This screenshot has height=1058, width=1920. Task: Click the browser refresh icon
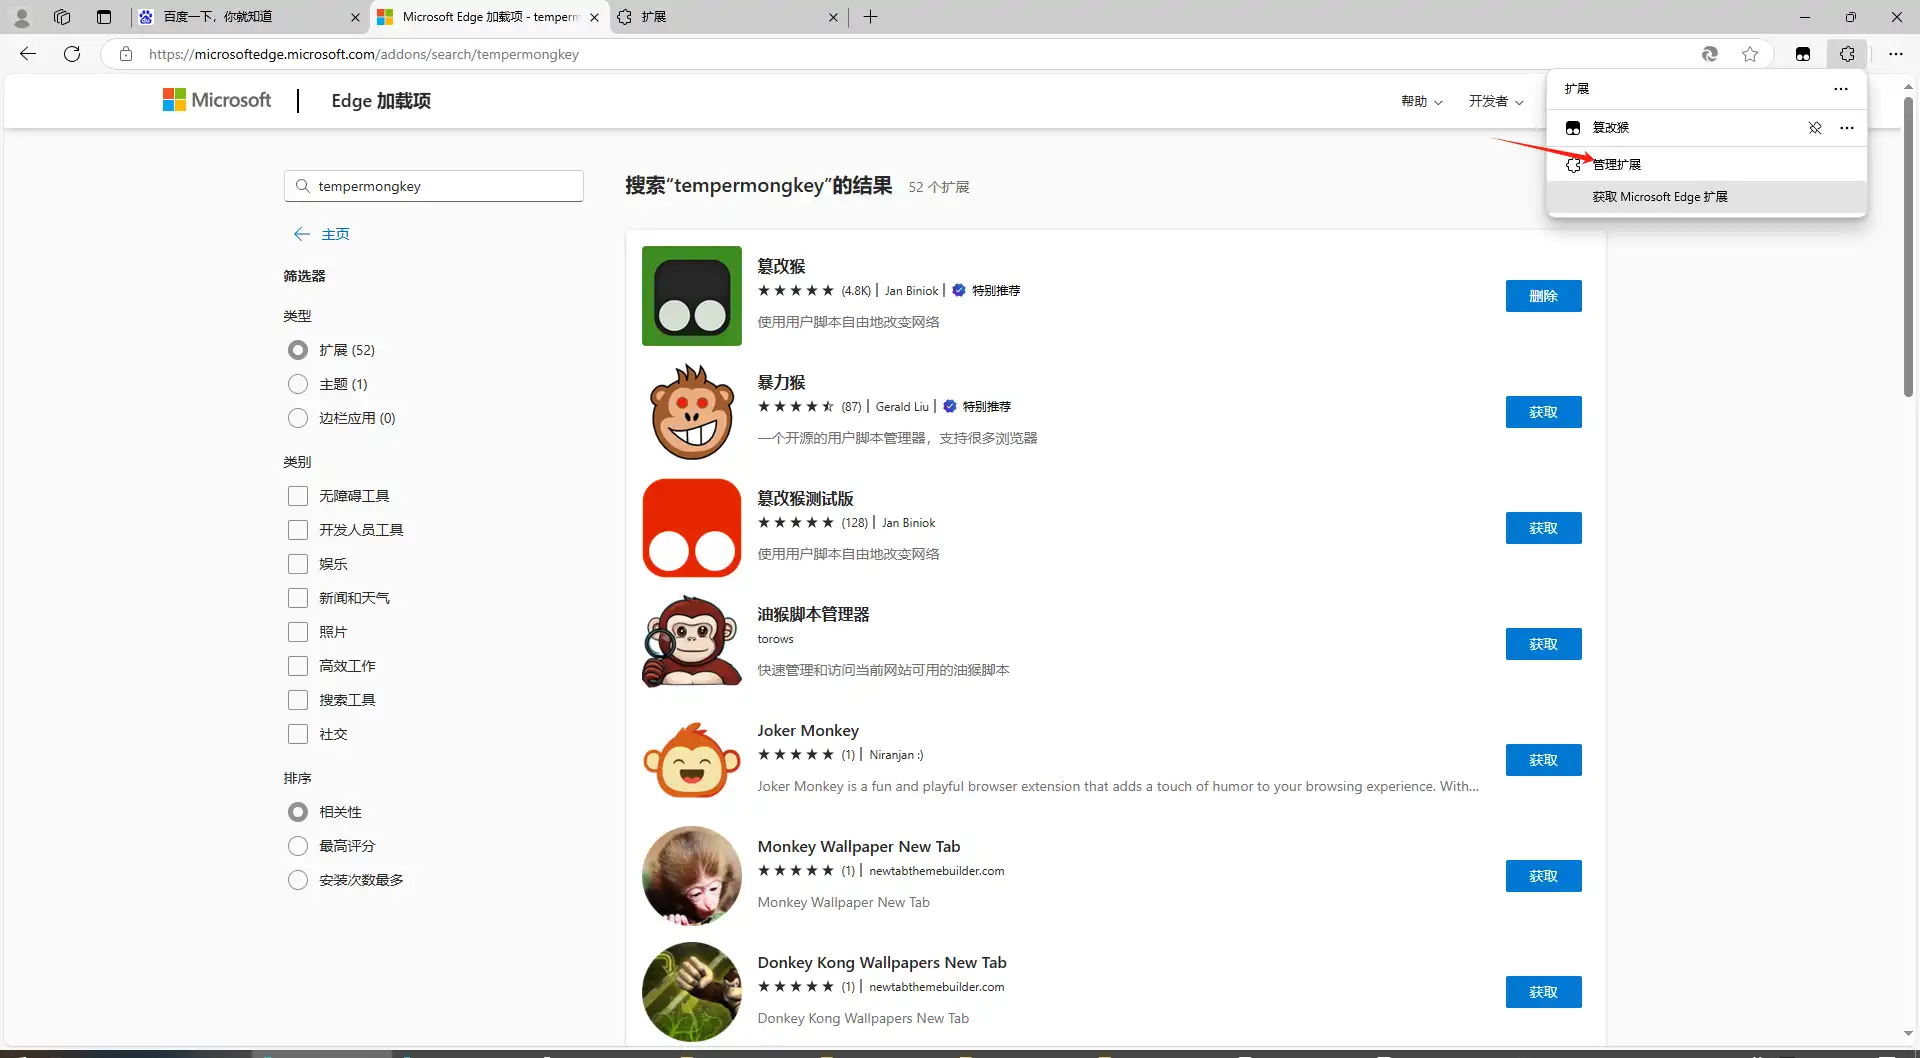[x=72, y=54]
